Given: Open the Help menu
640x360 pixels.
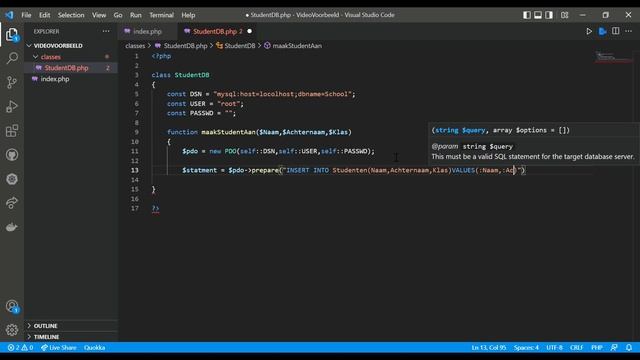Looking at the screenshot, I should click(x=188, y=15).
